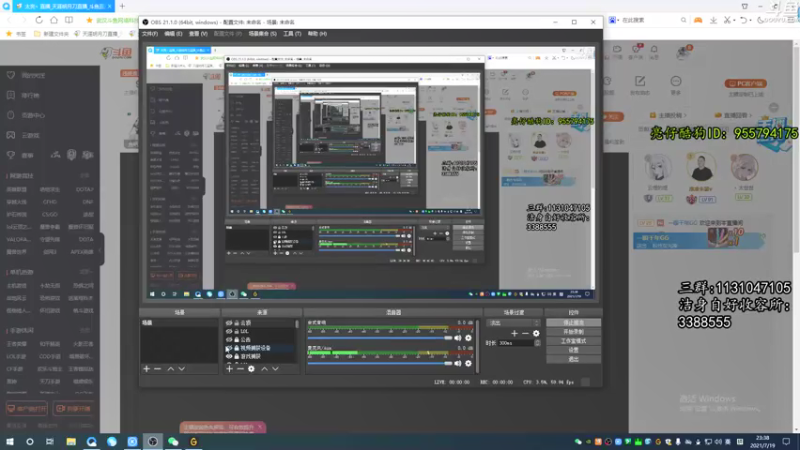This screenshot has width=800, height=450.
Task: Open the 发布动态 edit icon on webpage
Action: pyautogui.click(x=640, y=81)
